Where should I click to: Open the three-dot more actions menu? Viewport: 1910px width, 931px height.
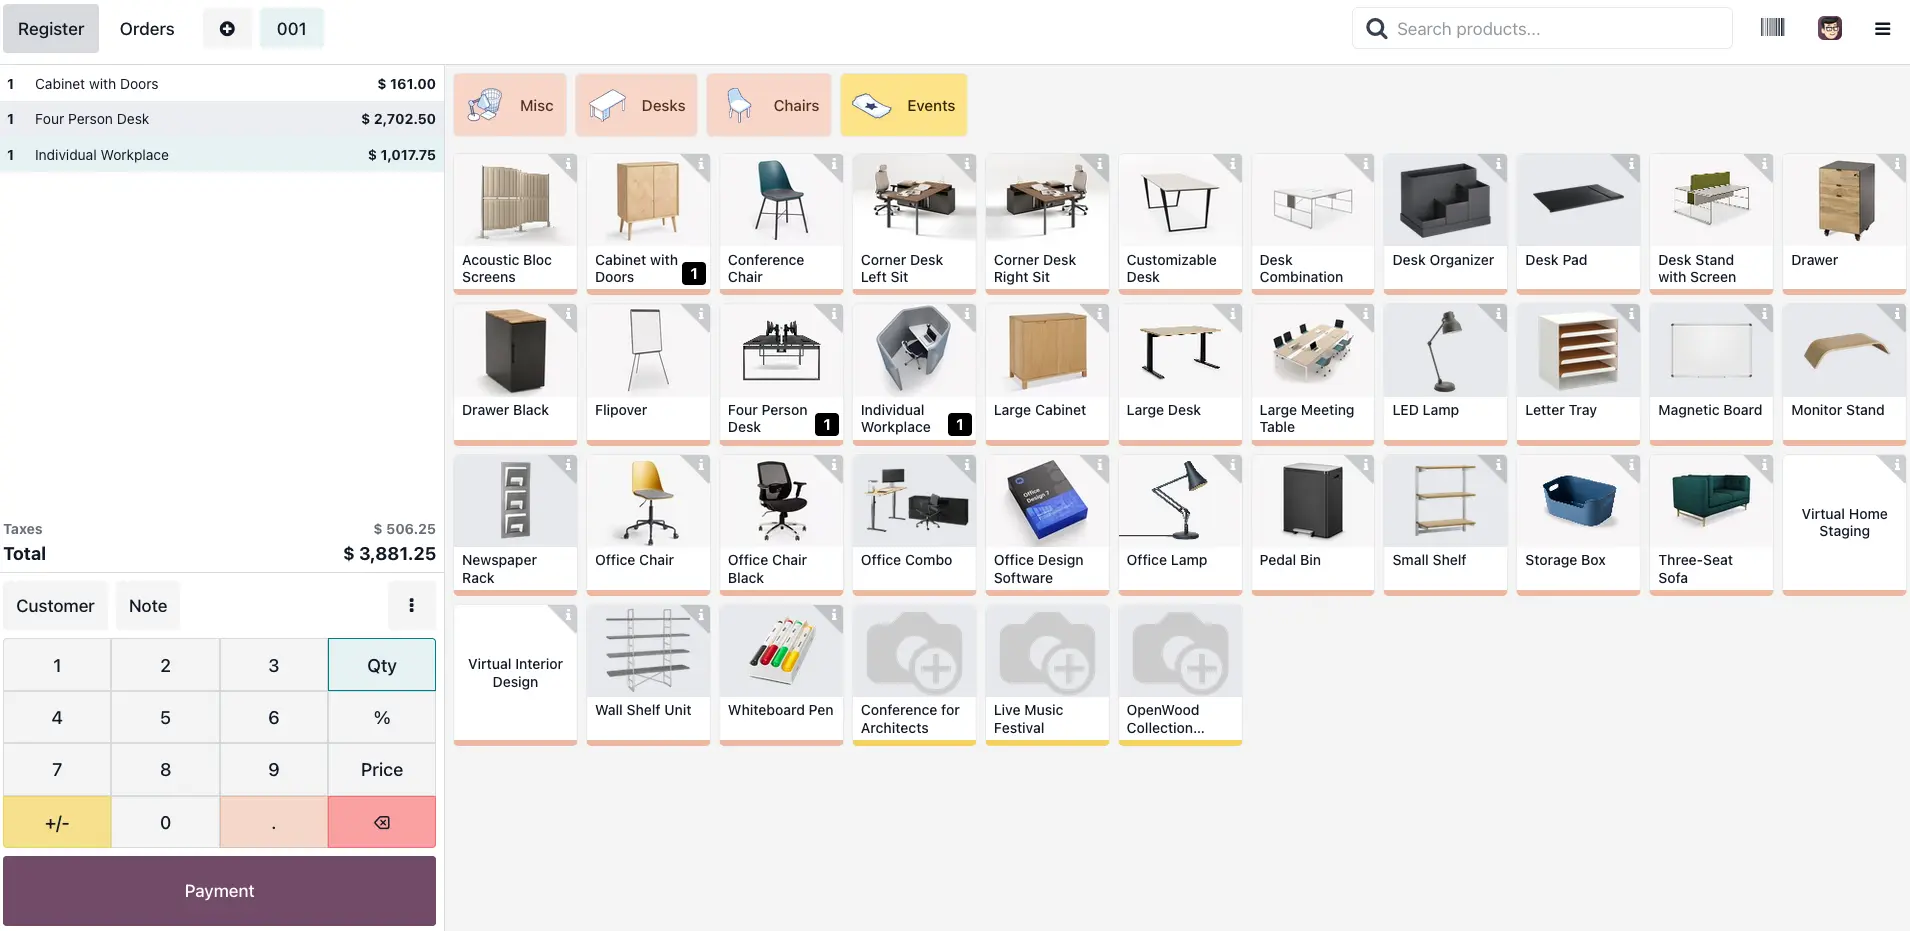(411, 605)
